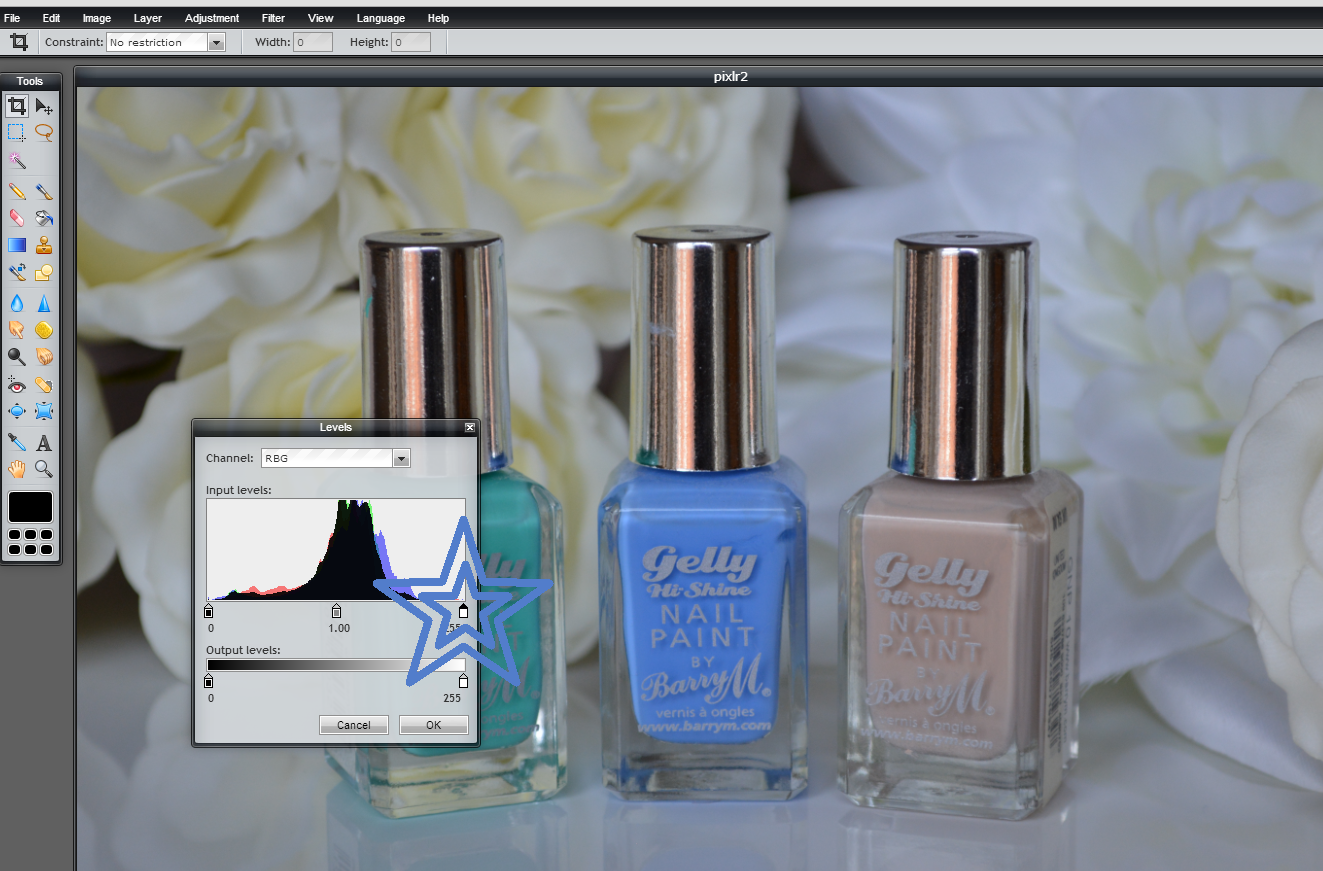Select the Paint Bucket tool
Image resolution: width=1323 pixels, height=871 pixels.
(44, 217)
